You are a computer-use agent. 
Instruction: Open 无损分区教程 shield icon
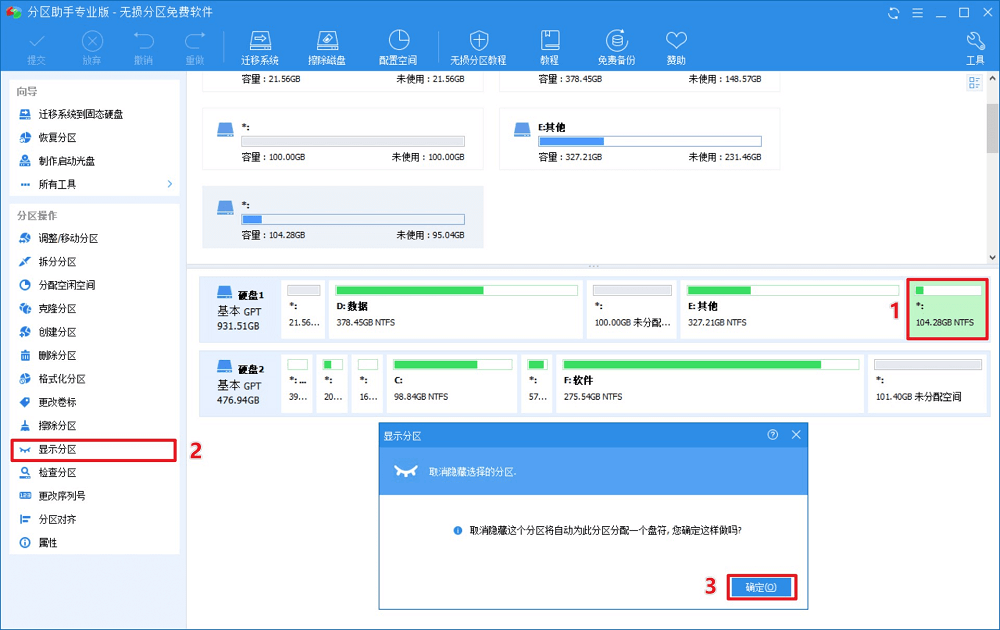pos(478,41)
